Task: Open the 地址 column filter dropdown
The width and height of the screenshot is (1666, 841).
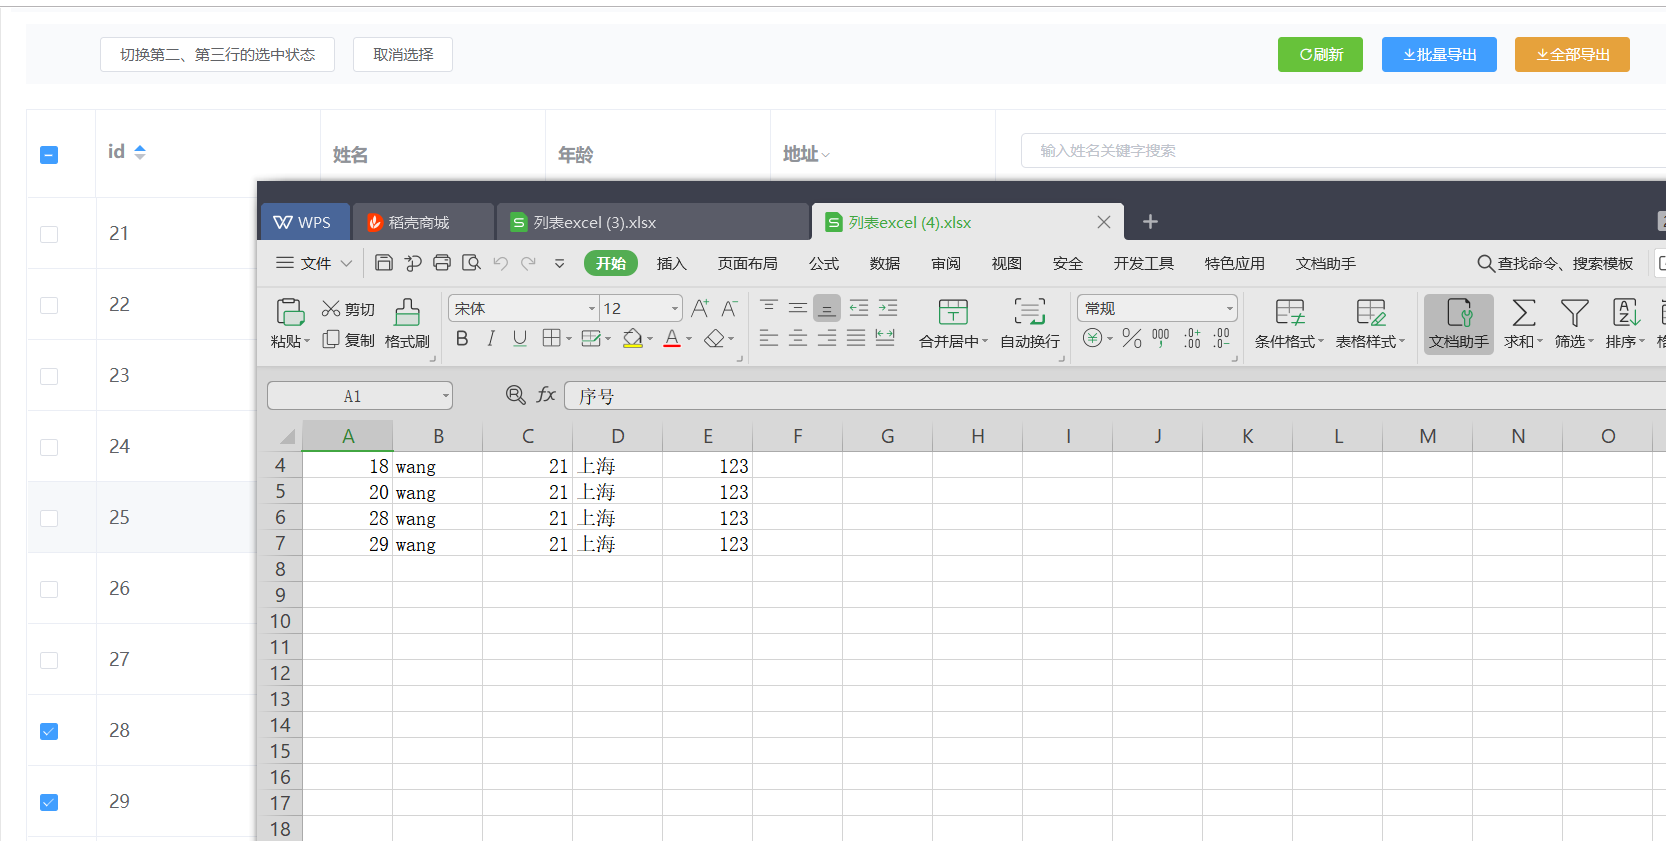Action: pos(826,155)
